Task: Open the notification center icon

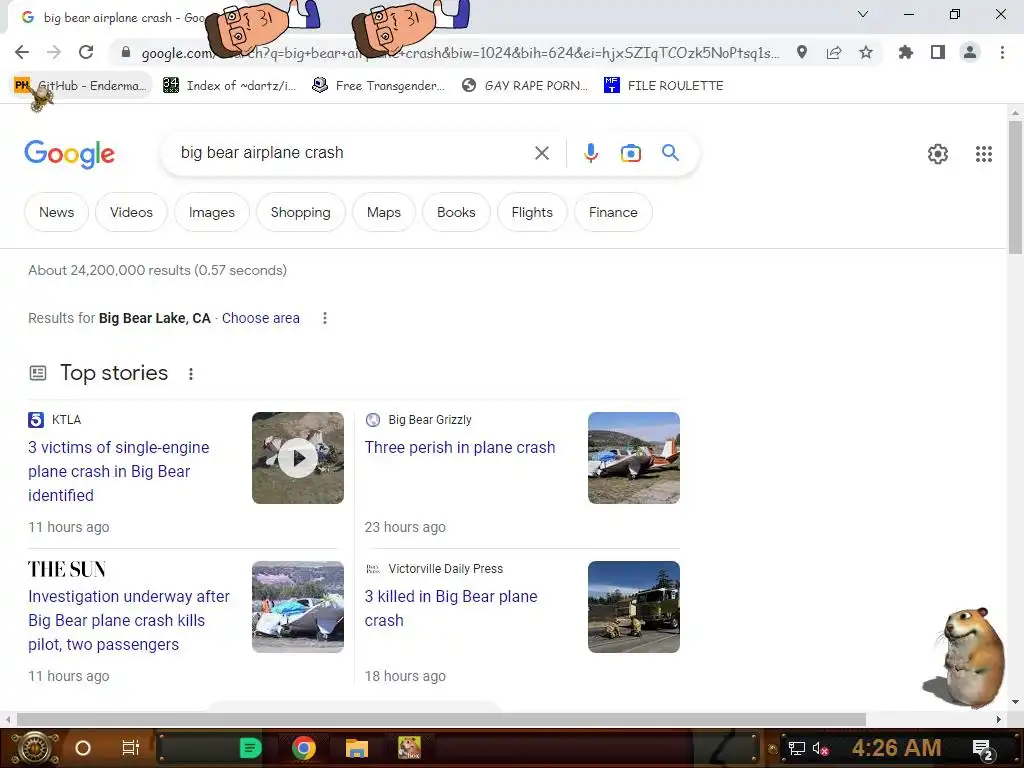Action: coord(983,748)
